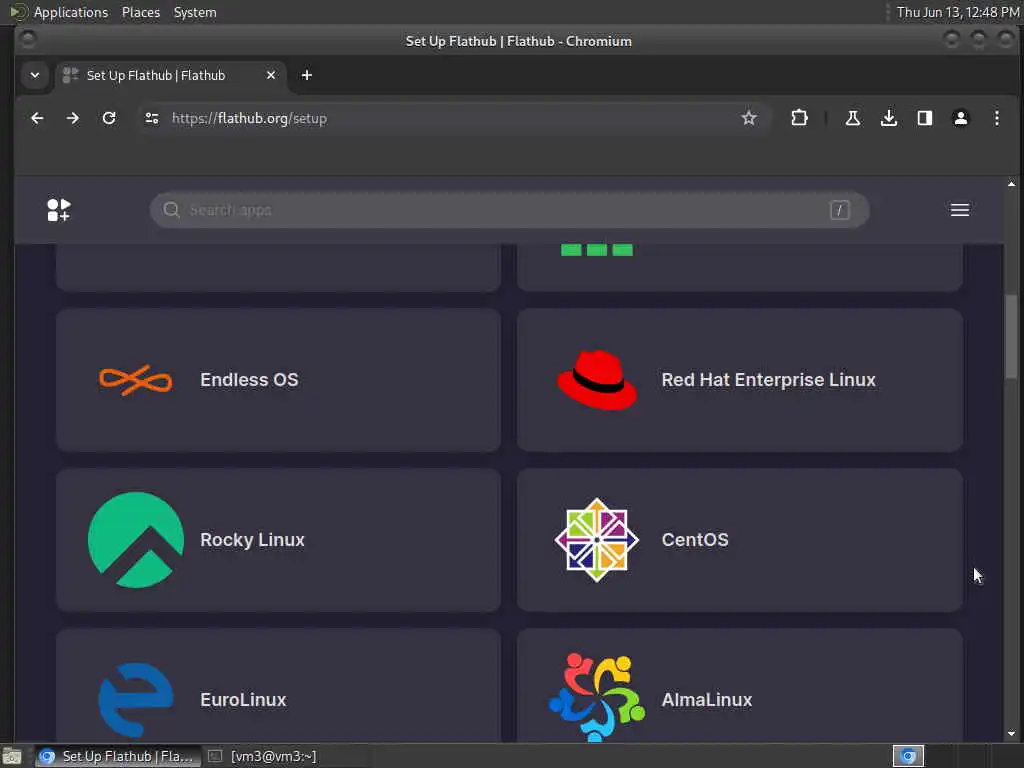
Task: Show the Downloads panel
Action: point(889,118)
